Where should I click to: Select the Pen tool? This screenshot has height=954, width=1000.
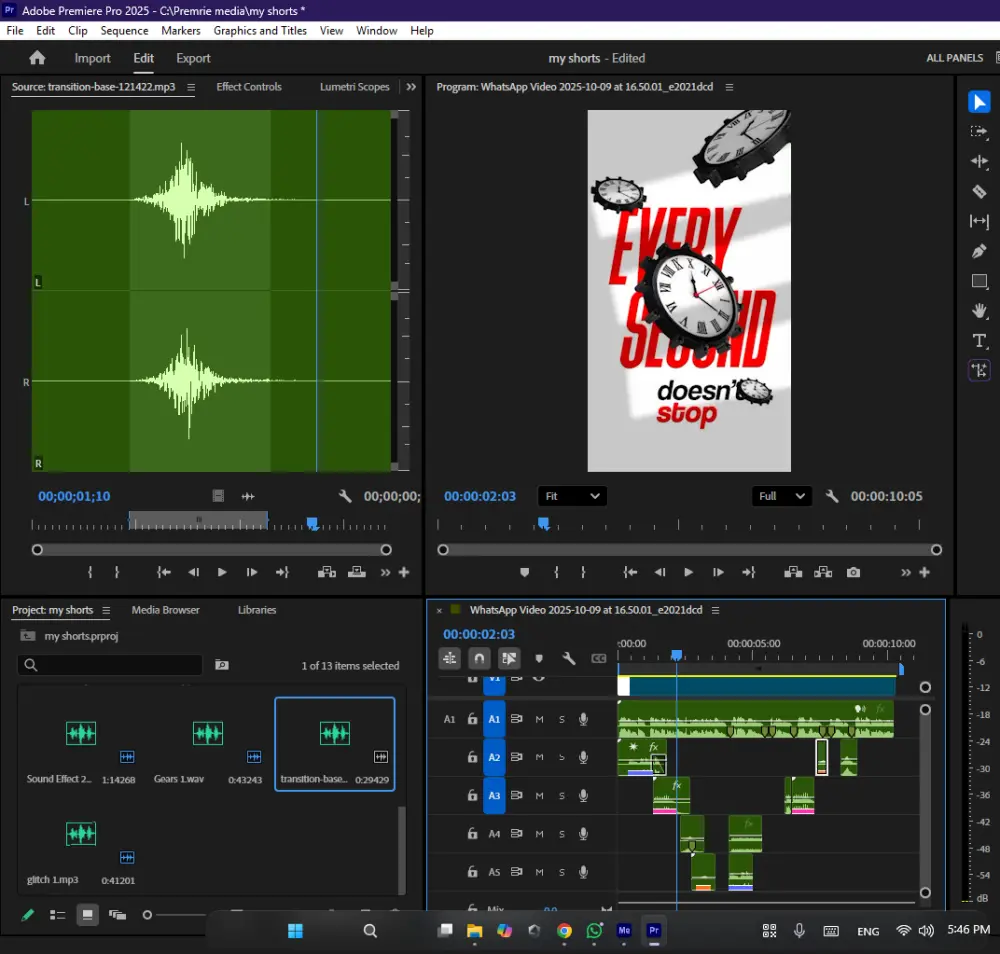[x=980, y=251]
